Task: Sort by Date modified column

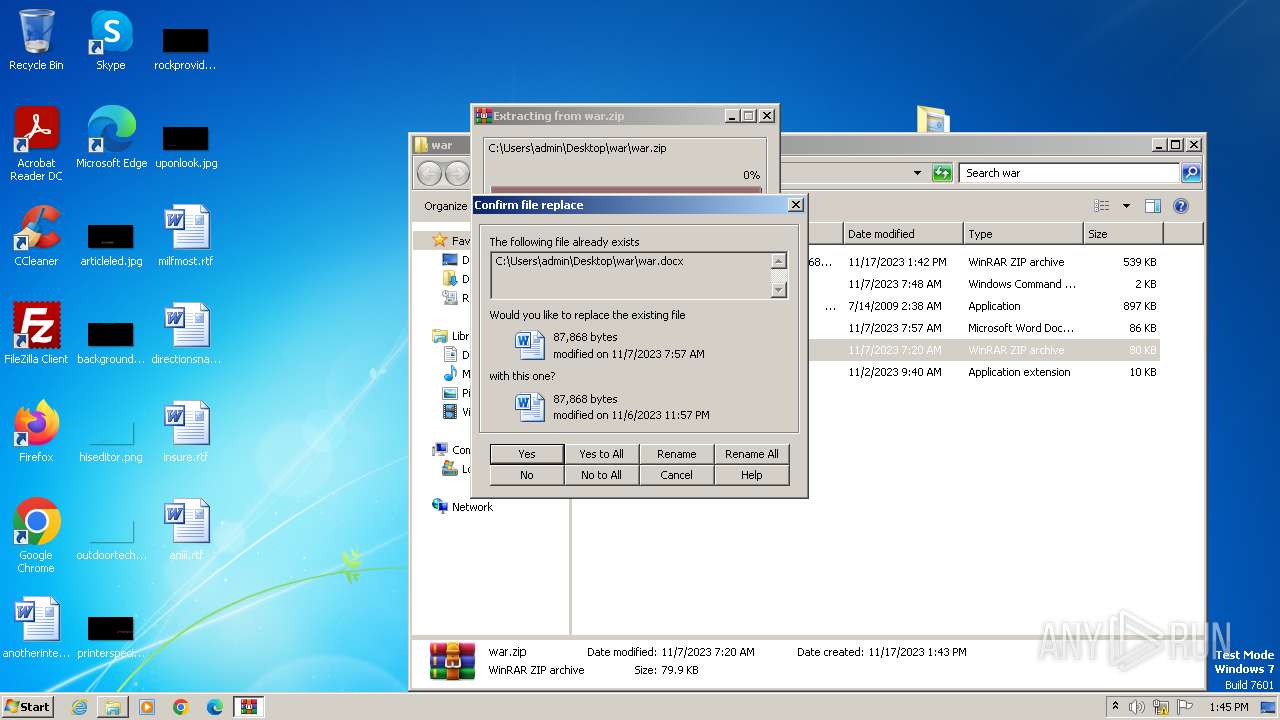Action: [x=902, y=234]
